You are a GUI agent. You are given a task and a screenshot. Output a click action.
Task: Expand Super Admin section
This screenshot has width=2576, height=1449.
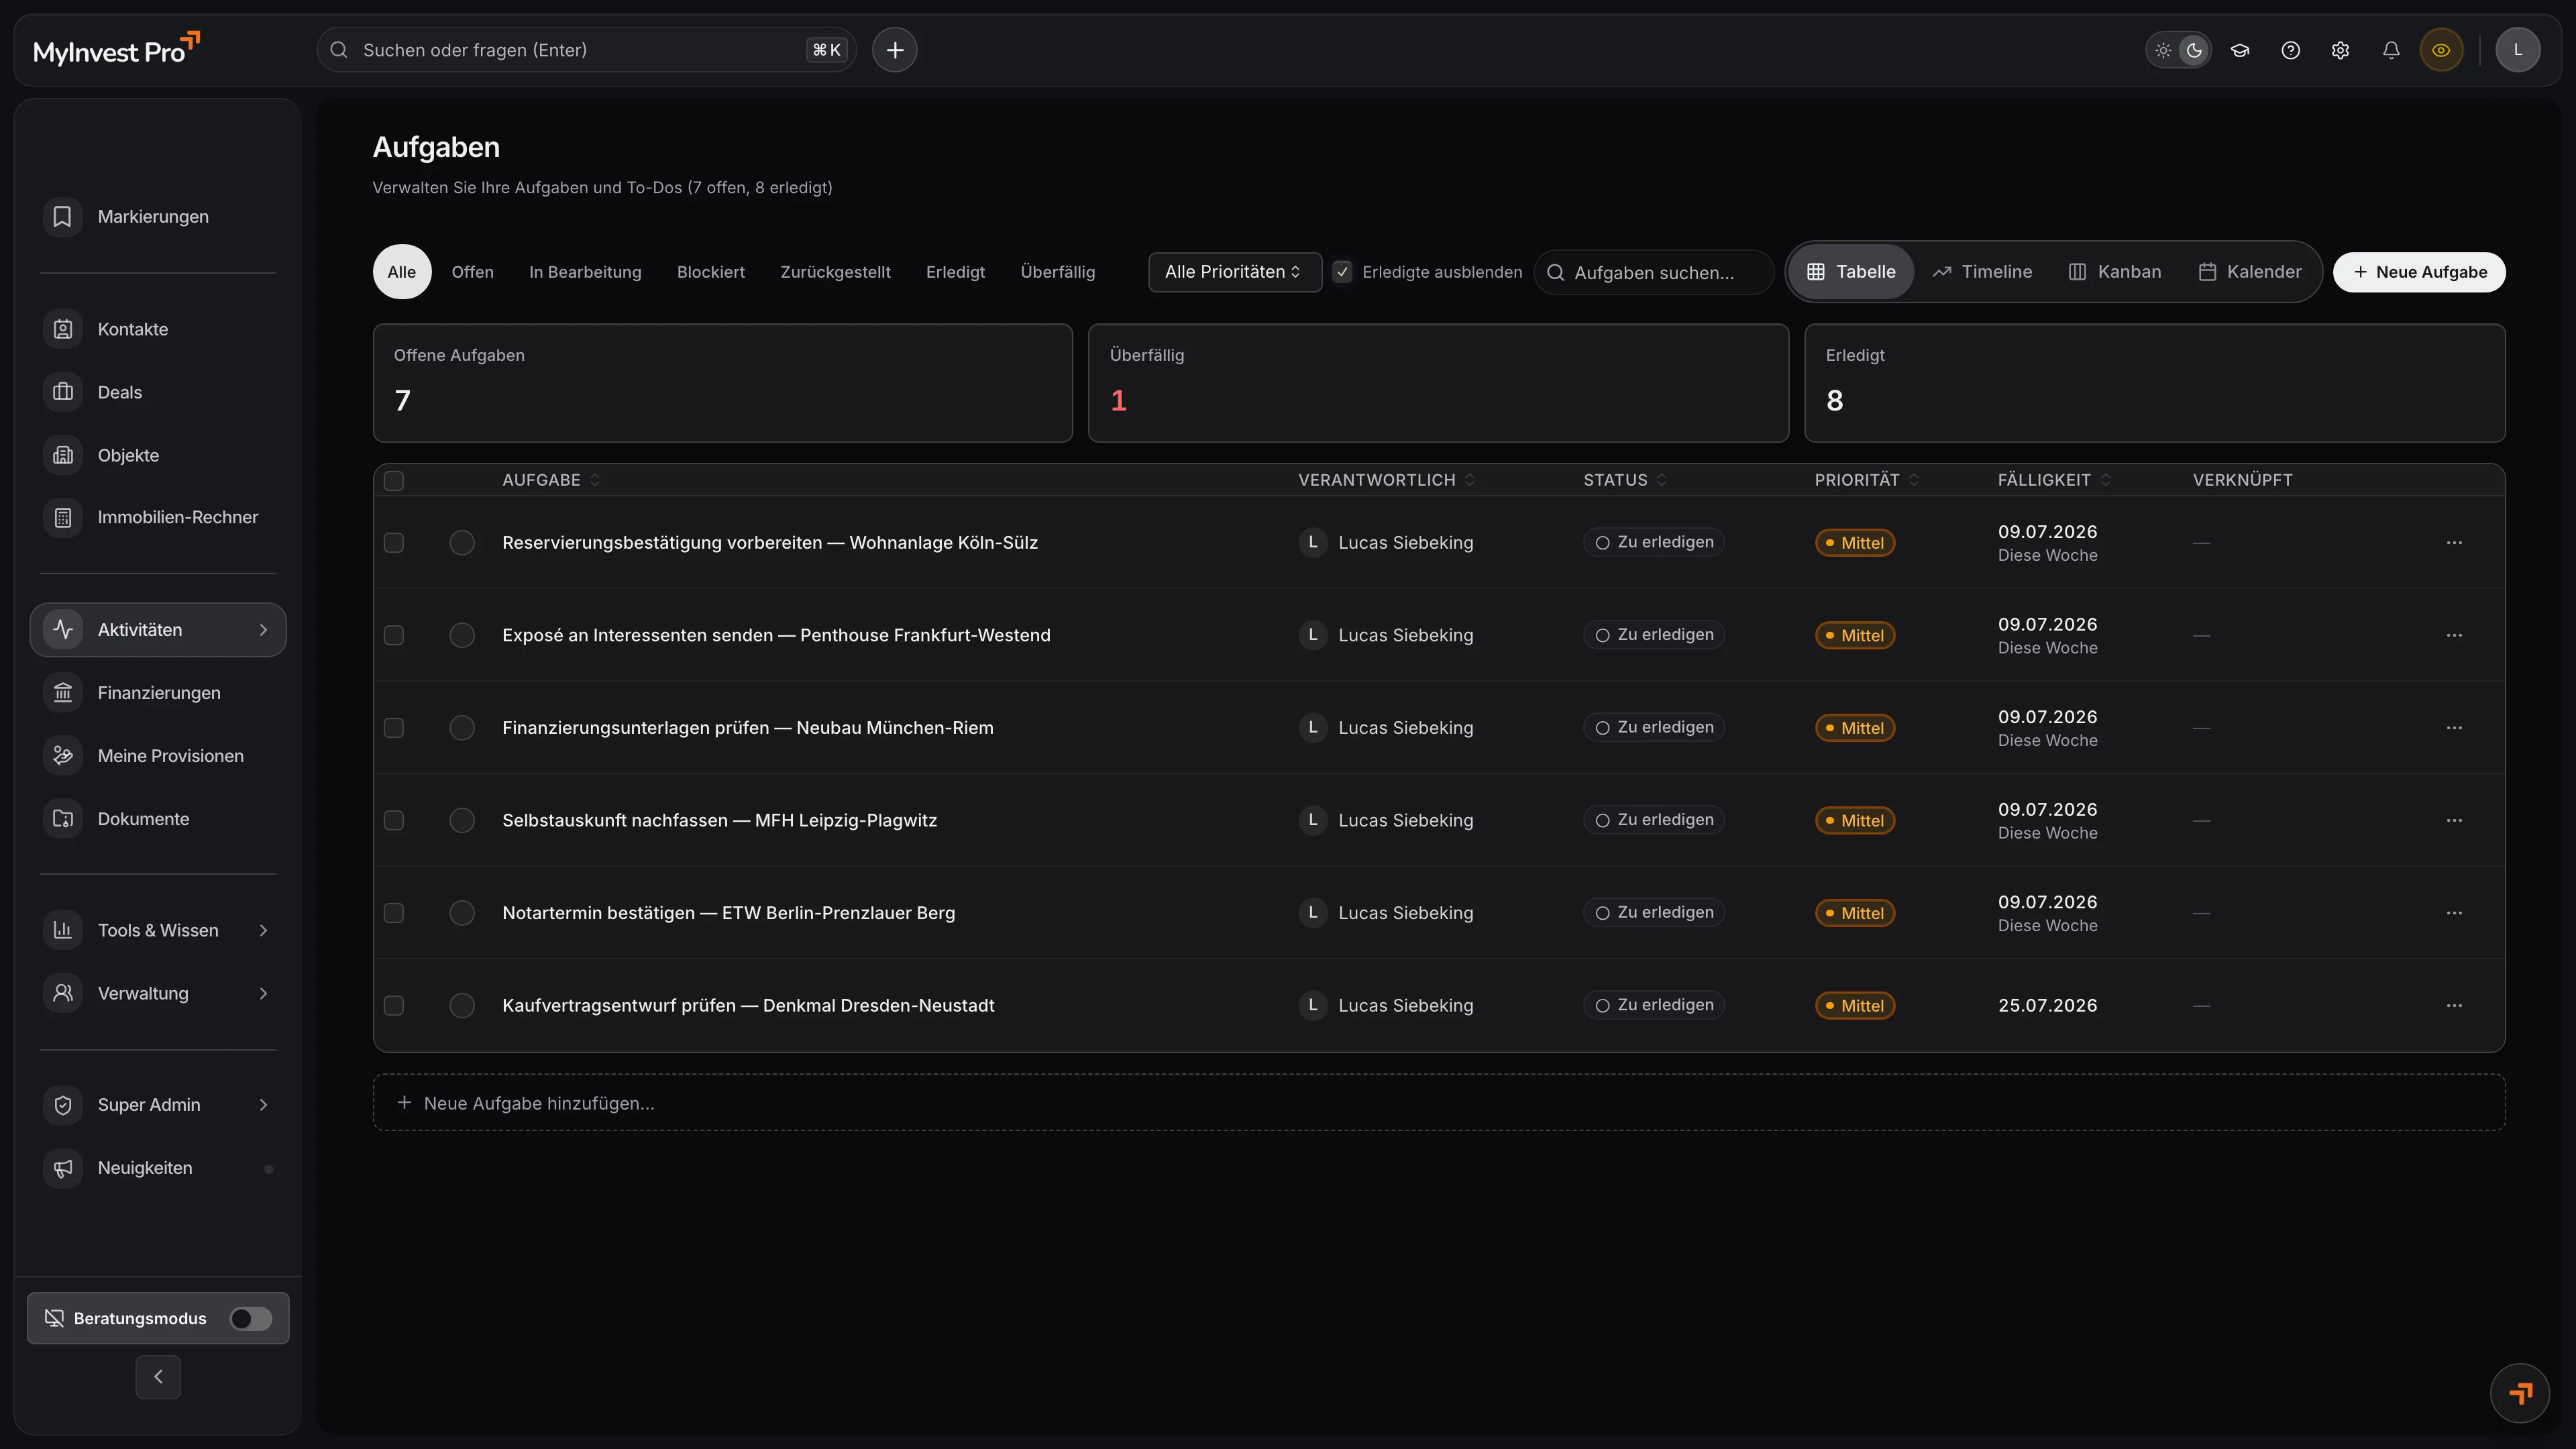pyautogui.click(x=158, y=1105)
